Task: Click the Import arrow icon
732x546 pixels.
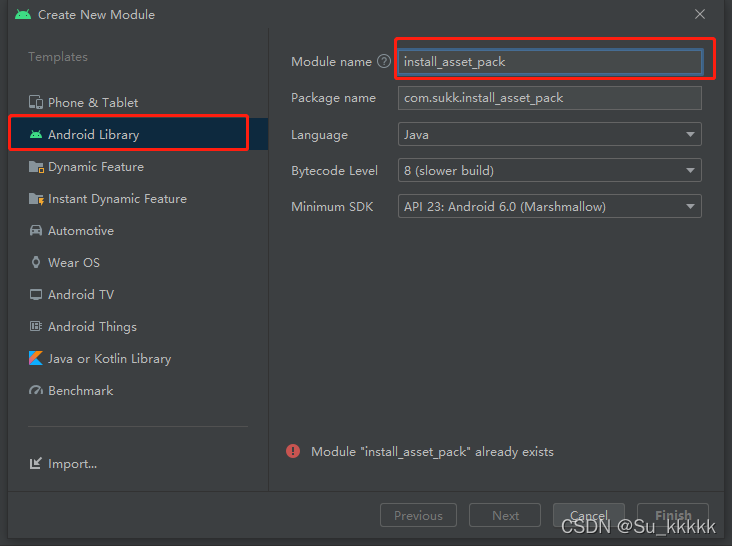Action: (36, 463)
